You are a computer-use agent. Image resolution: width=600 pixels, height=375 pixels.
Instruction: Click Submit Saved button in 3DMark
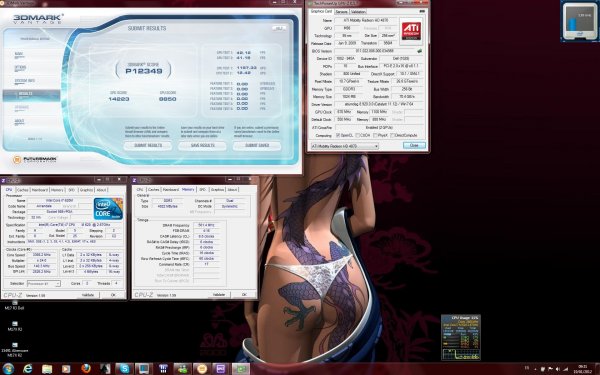click(257, 145)
